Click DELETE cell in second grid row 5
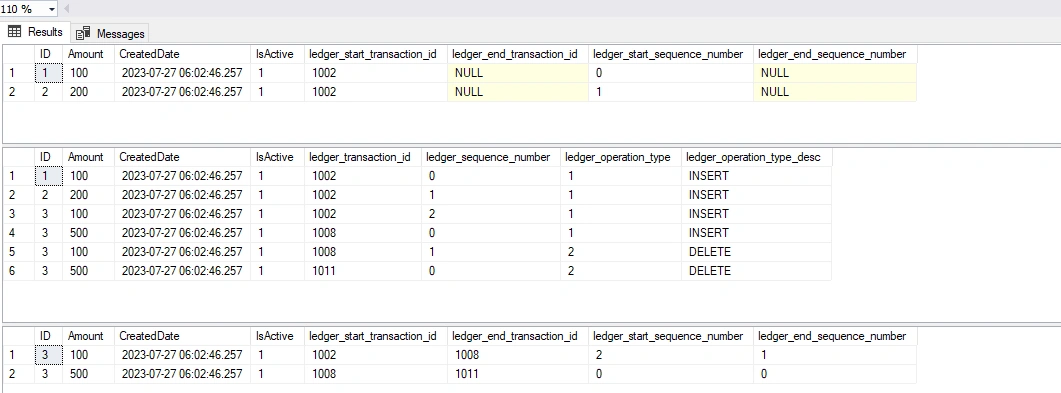 [x=757, y=252]
